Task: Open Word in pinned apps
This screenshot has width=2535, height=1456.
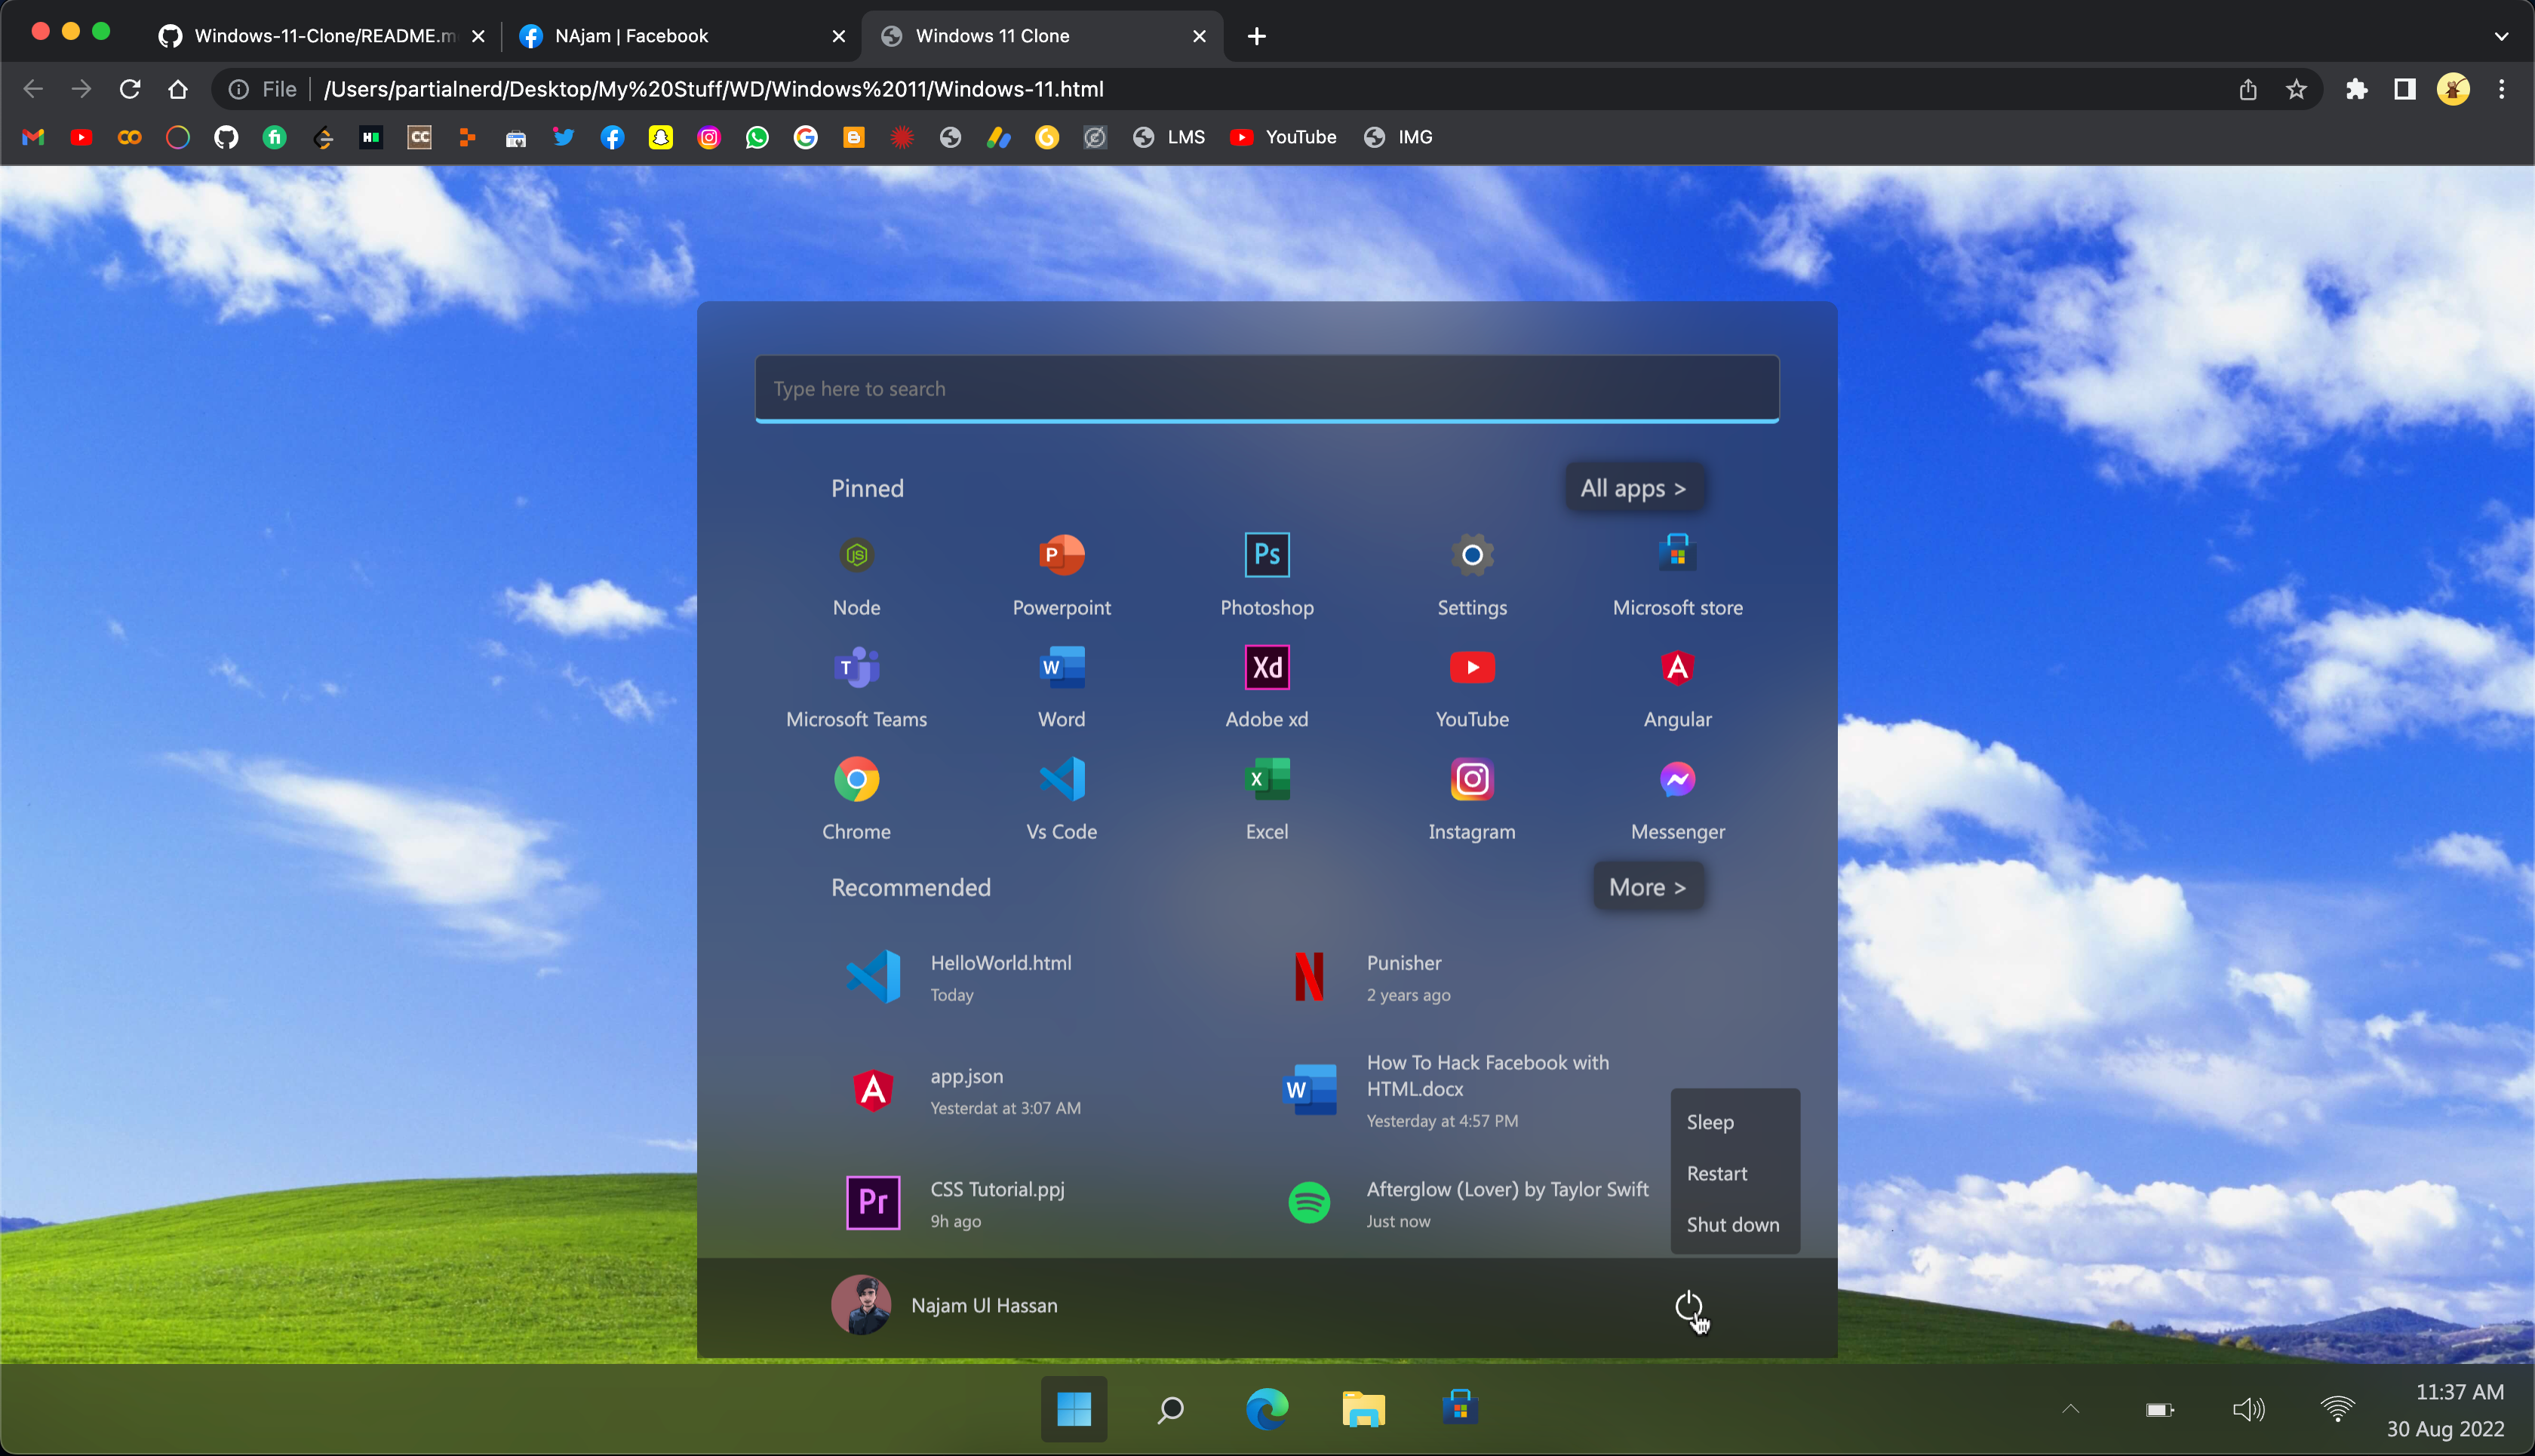Action: (x=1061, y=687)
